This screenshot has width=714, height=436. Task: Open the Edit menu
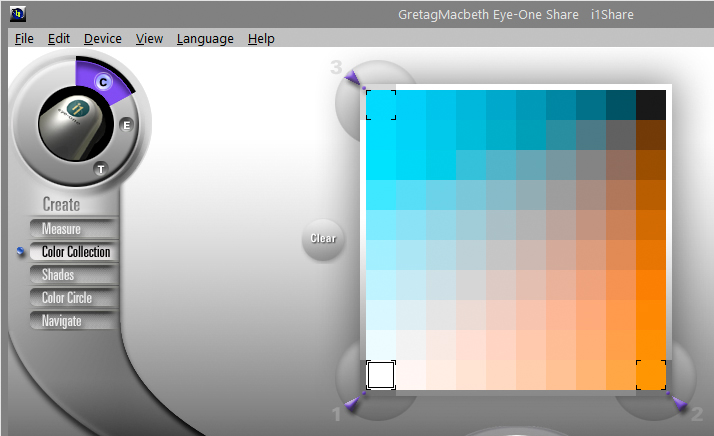point(59,39)
